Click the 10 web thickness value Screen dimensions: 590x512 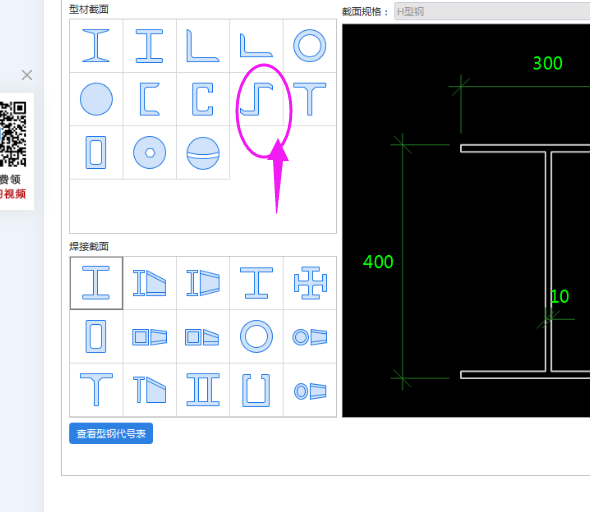pos(560,296)
